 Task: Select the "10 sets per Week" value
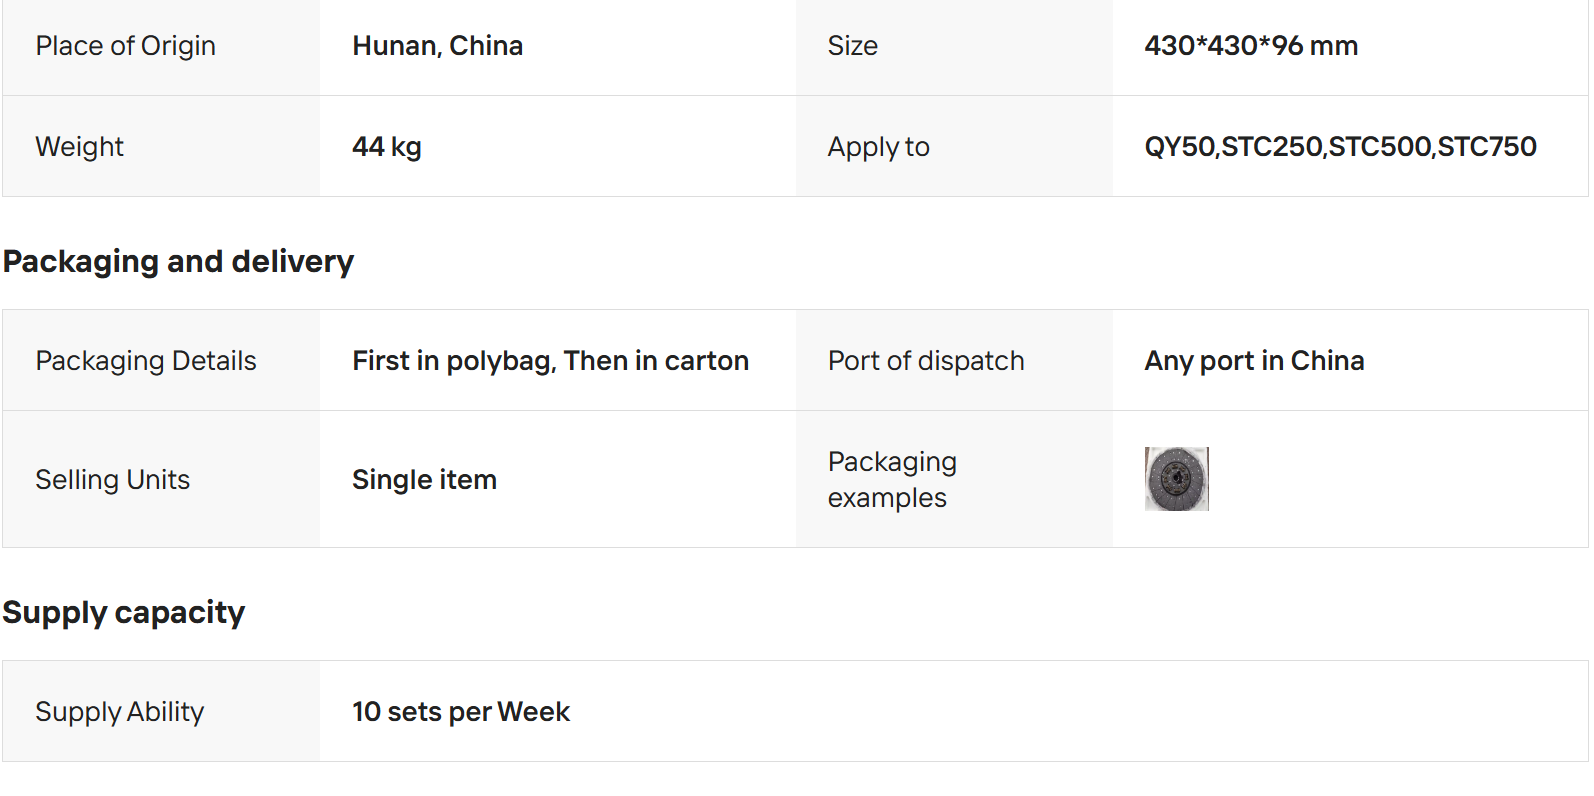tap(460, 712)
